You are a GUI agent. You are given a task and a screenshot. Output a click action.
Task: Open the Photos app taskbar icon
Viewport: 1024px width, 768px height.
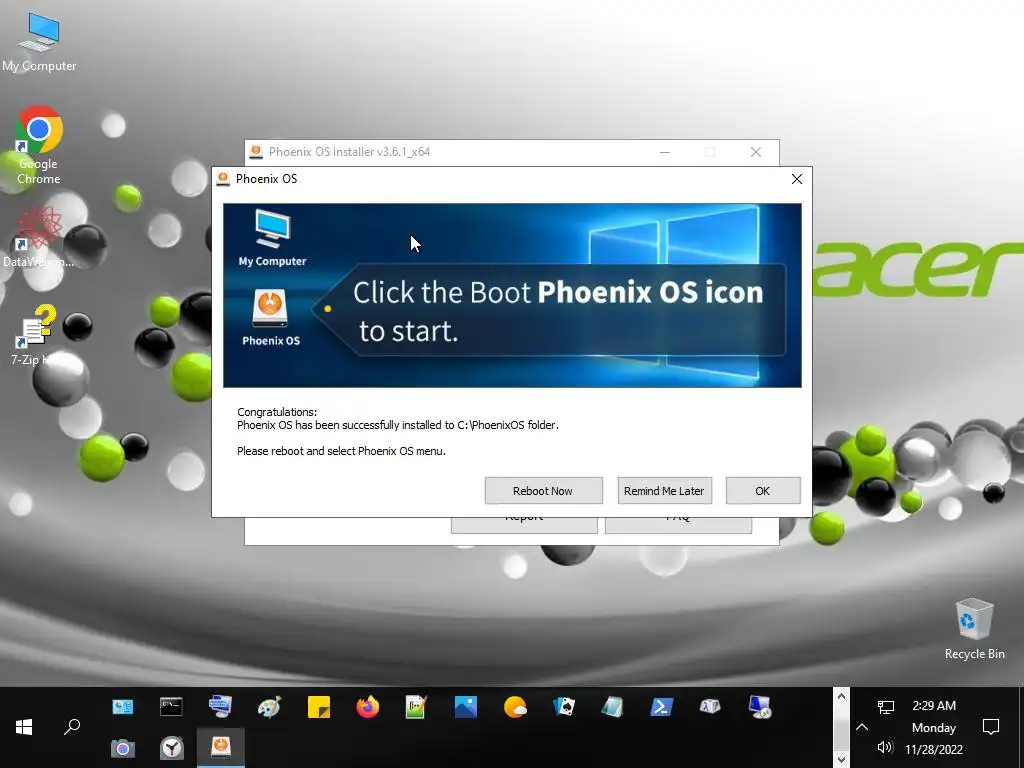tap(466, 707)
